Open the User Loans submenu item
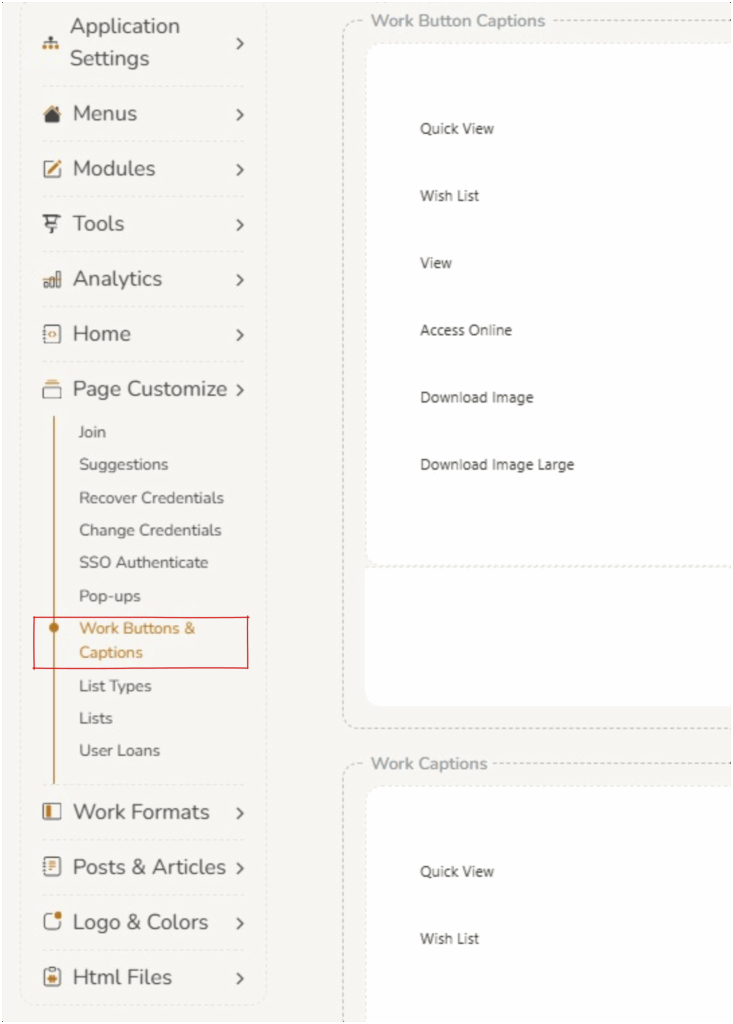 pos(119,751)
